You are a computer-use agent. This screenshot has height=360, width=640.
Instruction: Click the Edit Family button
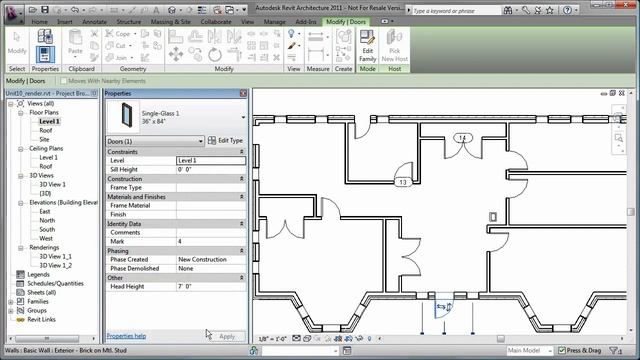[367, 46]
